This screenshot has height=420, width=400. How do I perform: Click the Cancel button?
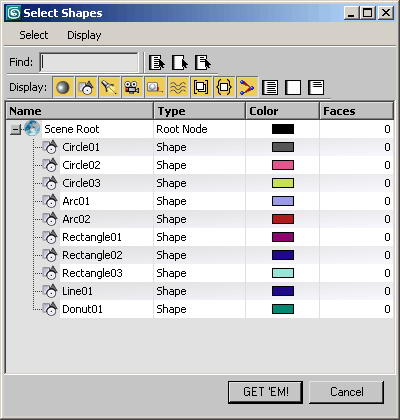click(x=346, y=392)
